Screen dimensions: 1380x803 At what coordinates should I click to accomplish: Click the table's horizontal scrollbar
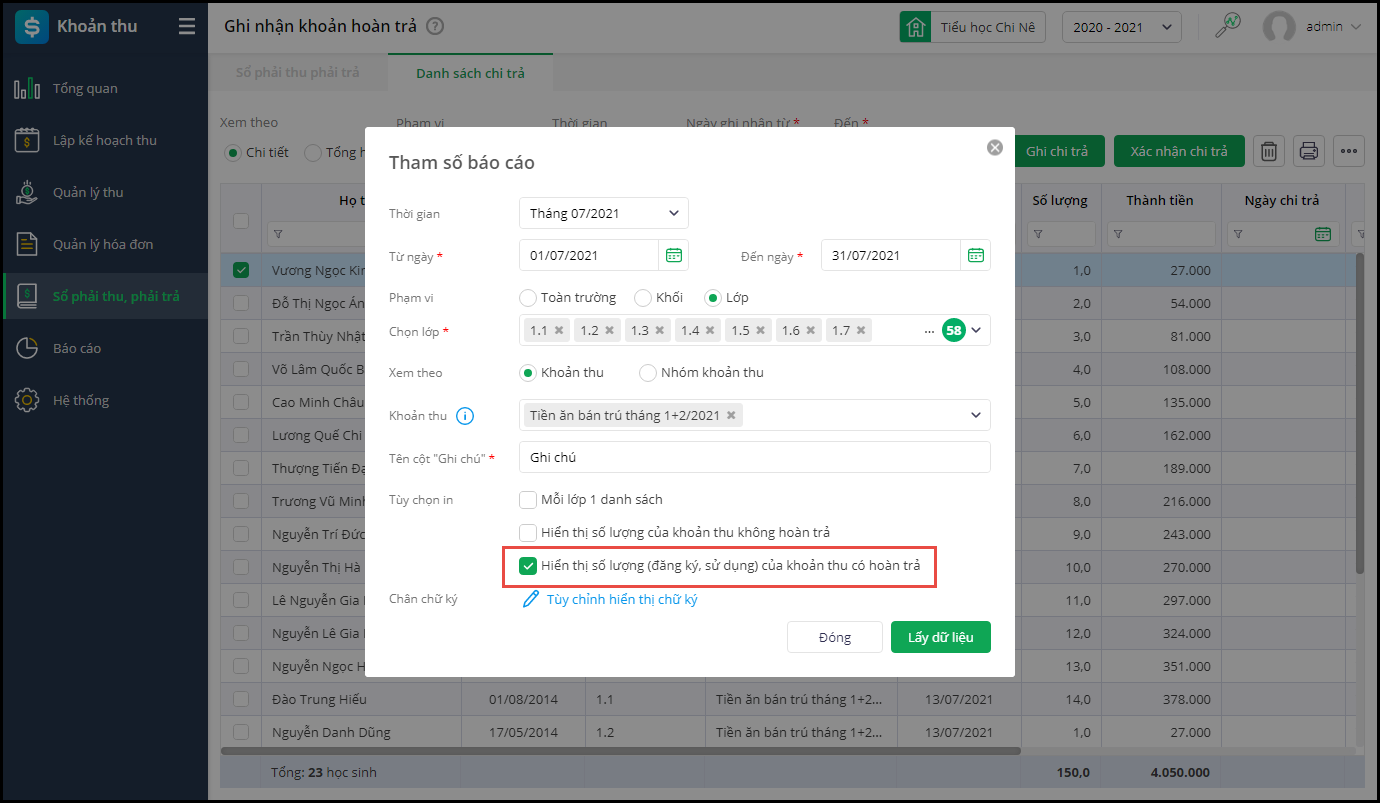click(621, 750)
